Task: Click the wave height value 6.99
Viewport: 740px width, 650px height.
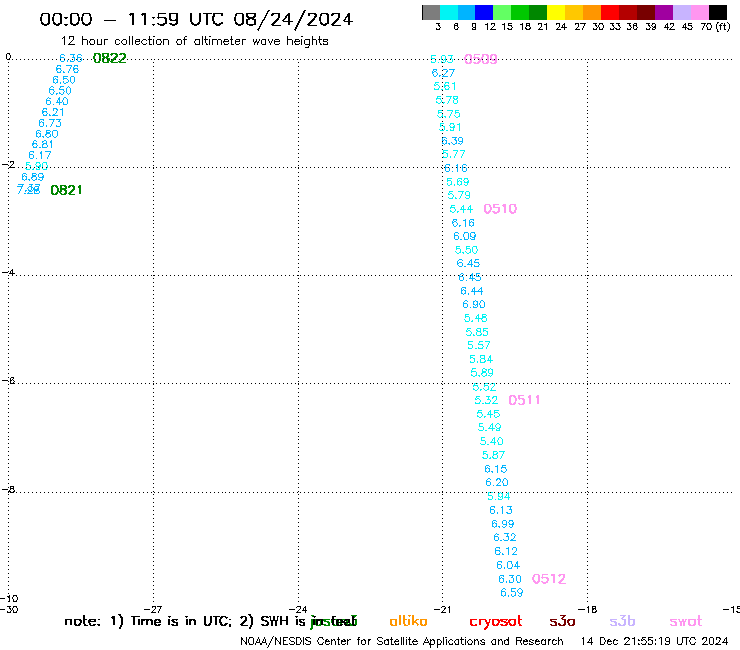Action: (503, 524)
